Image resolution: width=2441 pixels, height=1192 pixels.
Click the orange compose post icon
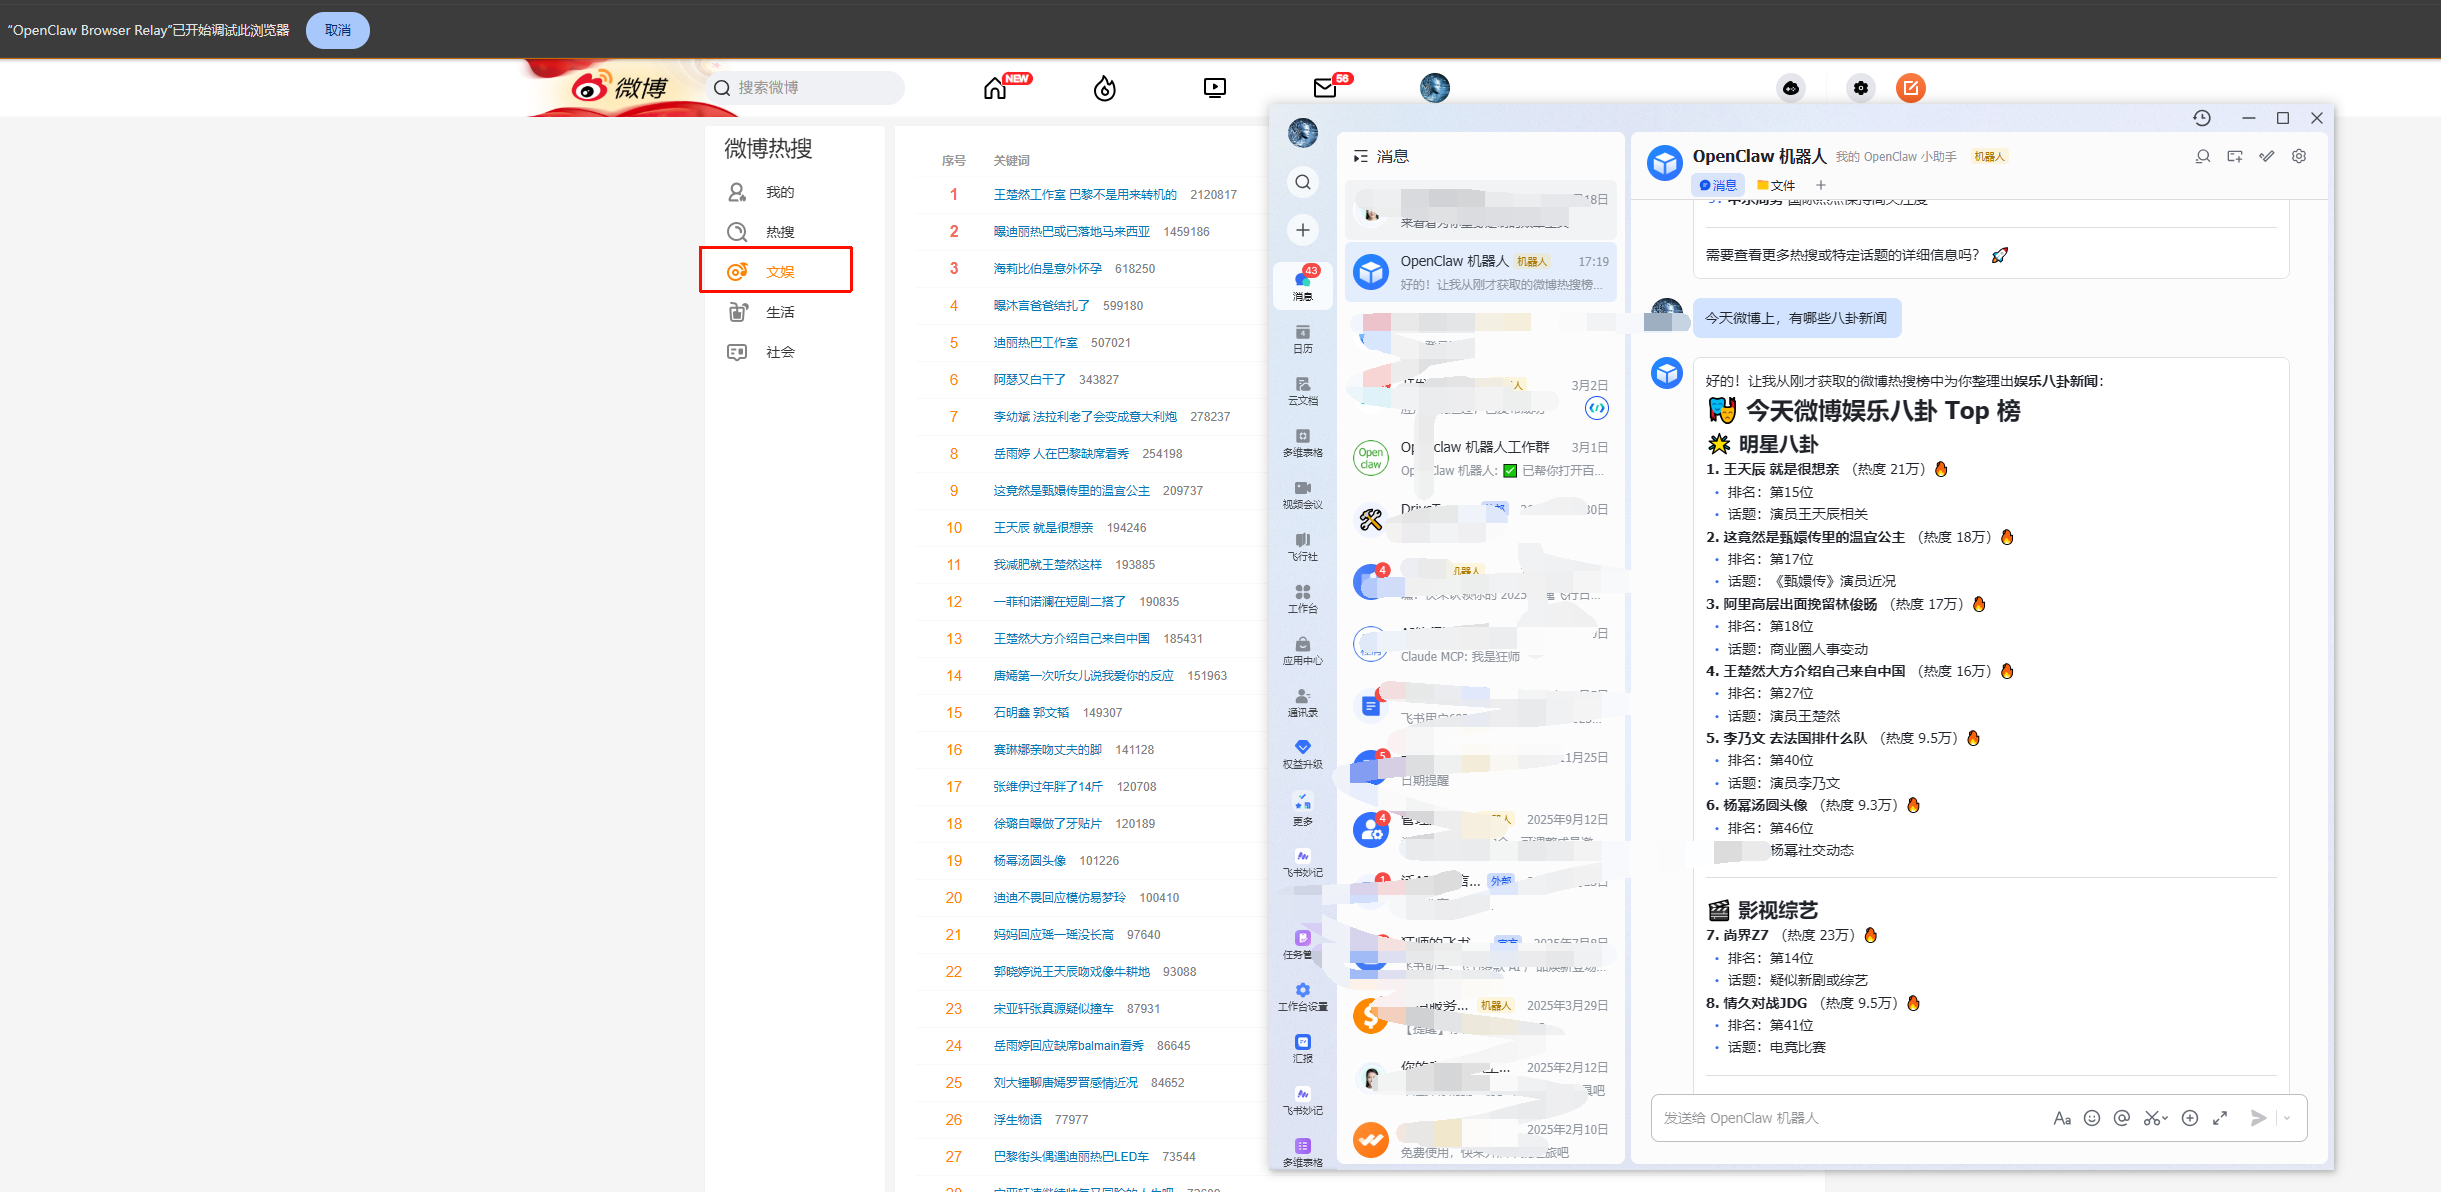1910,88
